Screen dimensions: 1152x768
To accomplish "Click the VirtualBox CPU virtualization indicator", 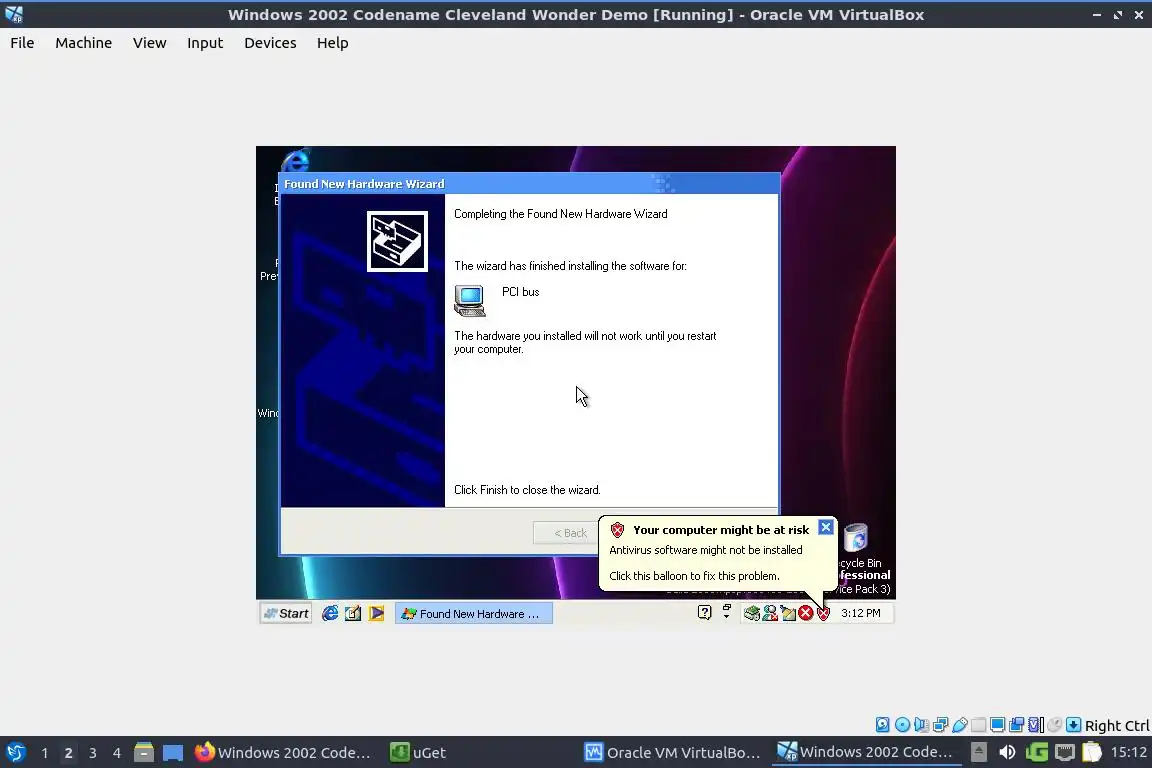I will click(x=1036, y=725).
